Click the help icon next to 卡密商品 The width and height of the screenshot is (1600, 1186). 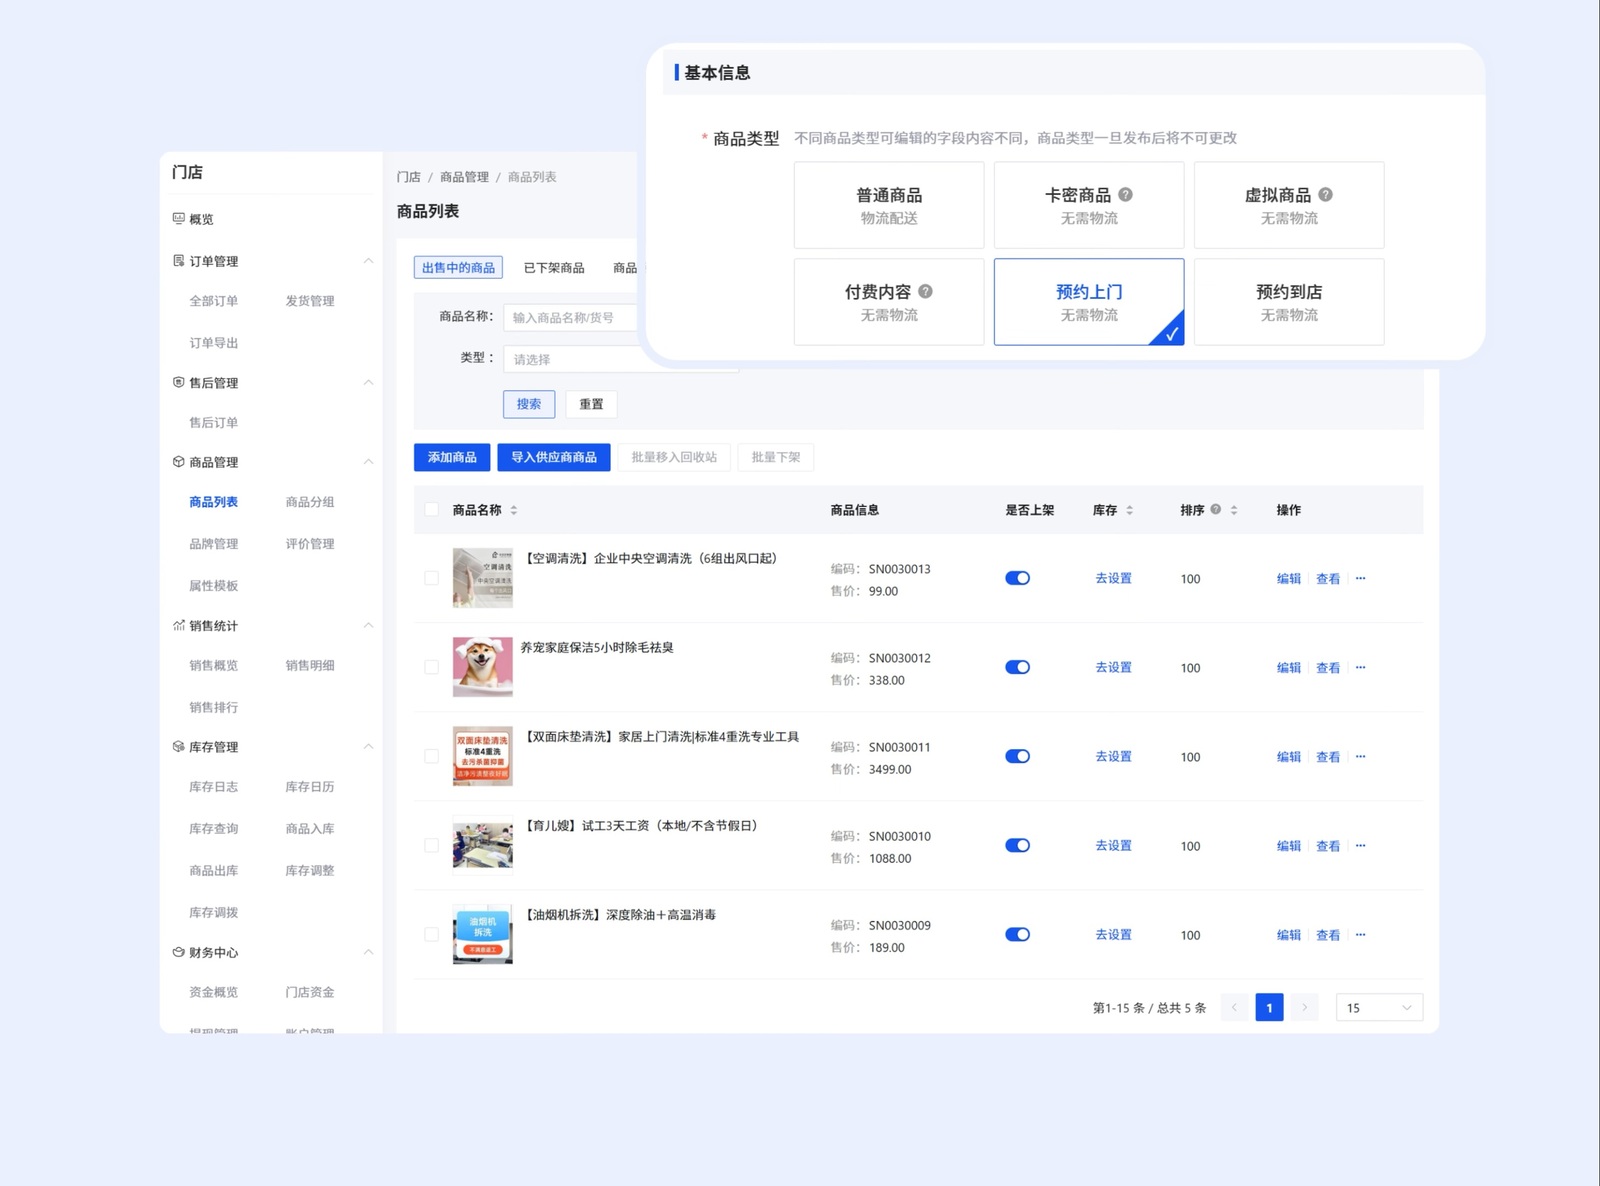tap(1125, 195)
